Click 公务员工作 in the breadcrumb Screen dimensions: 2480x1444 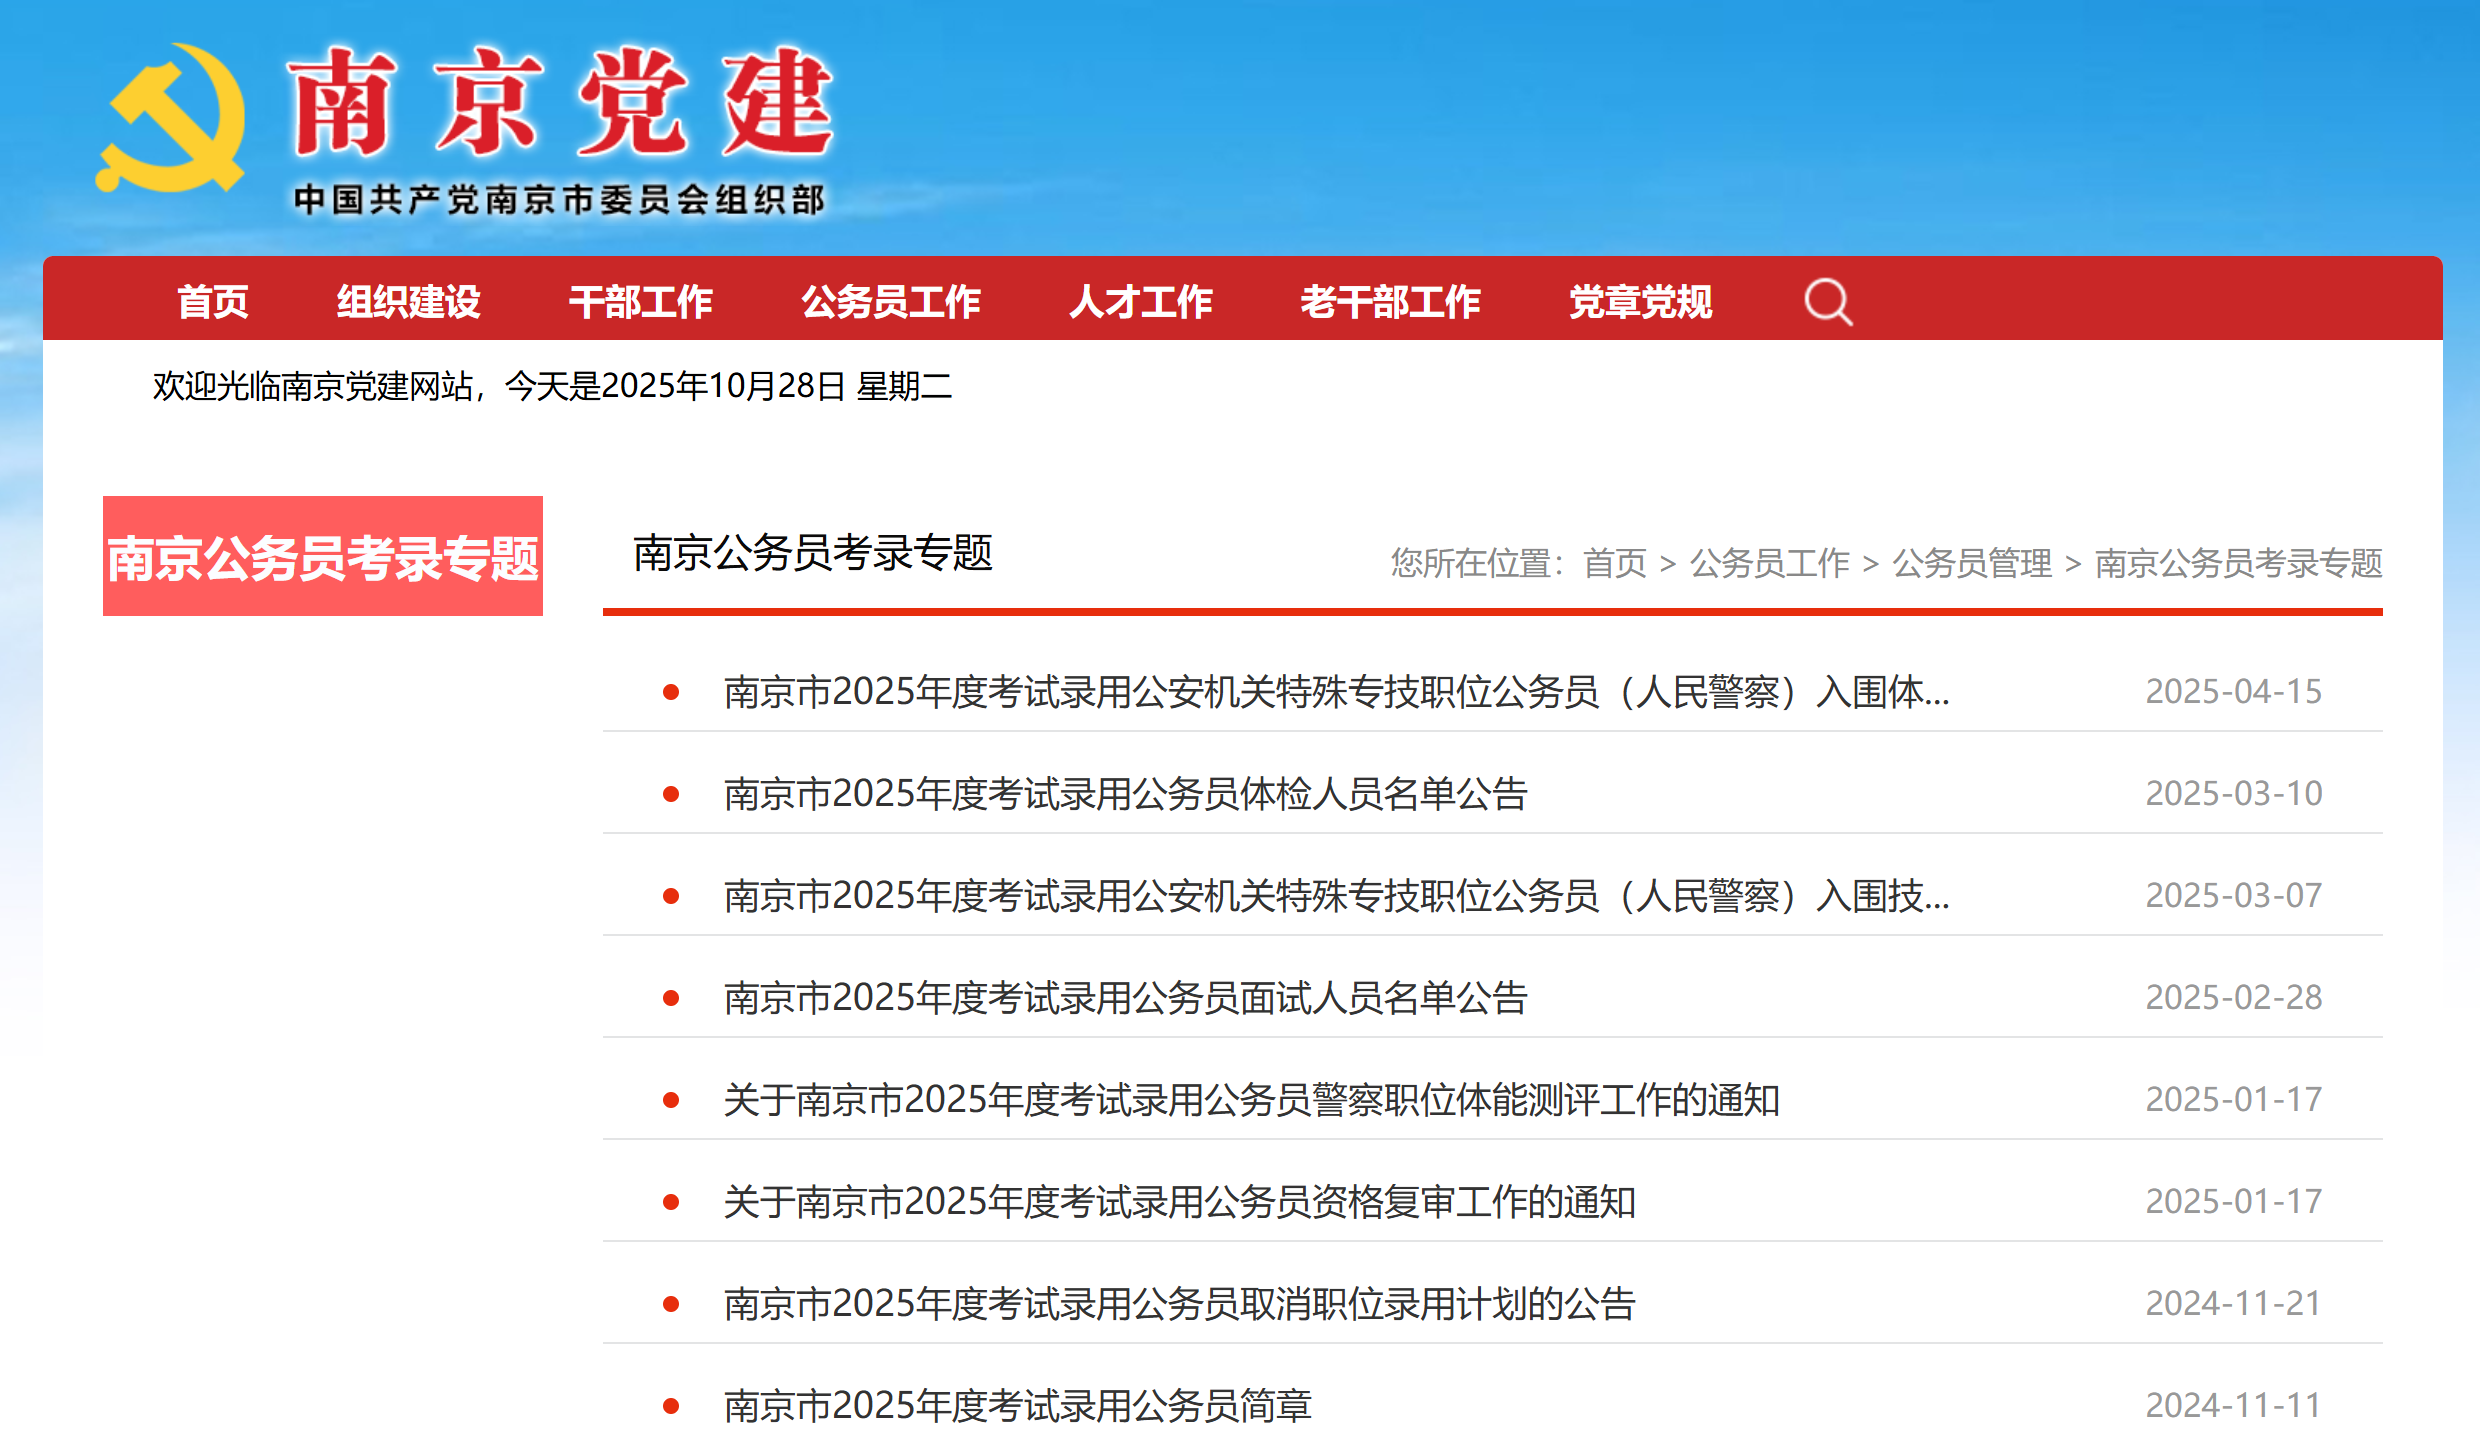click(x=1769, y=563)
